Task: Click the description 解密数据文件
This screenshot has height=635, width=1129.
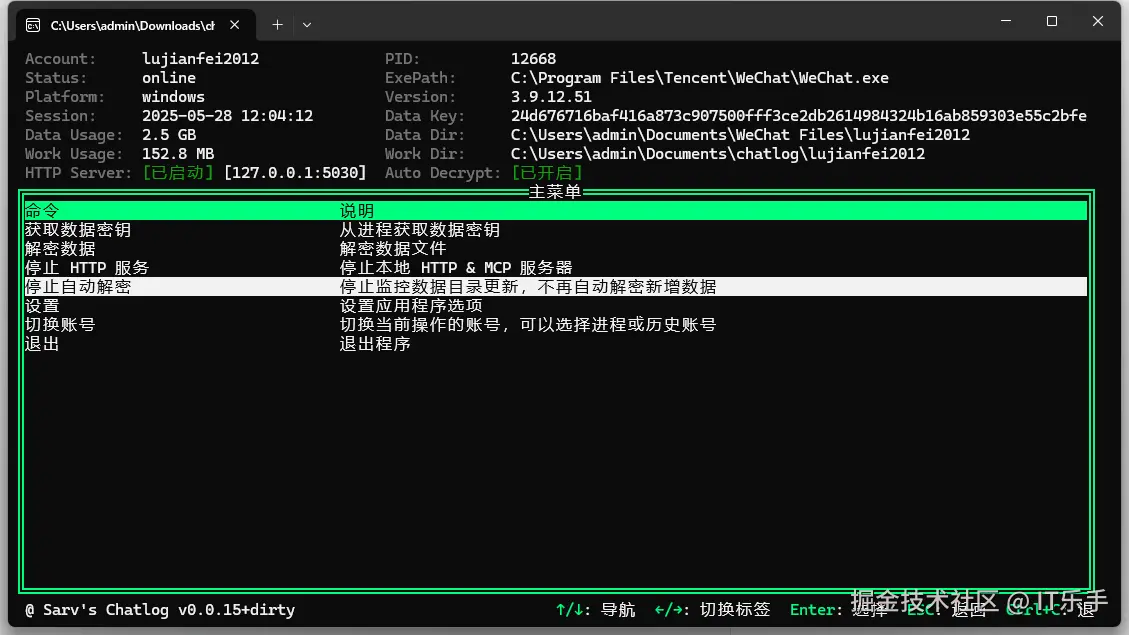Action: point(393,248)
